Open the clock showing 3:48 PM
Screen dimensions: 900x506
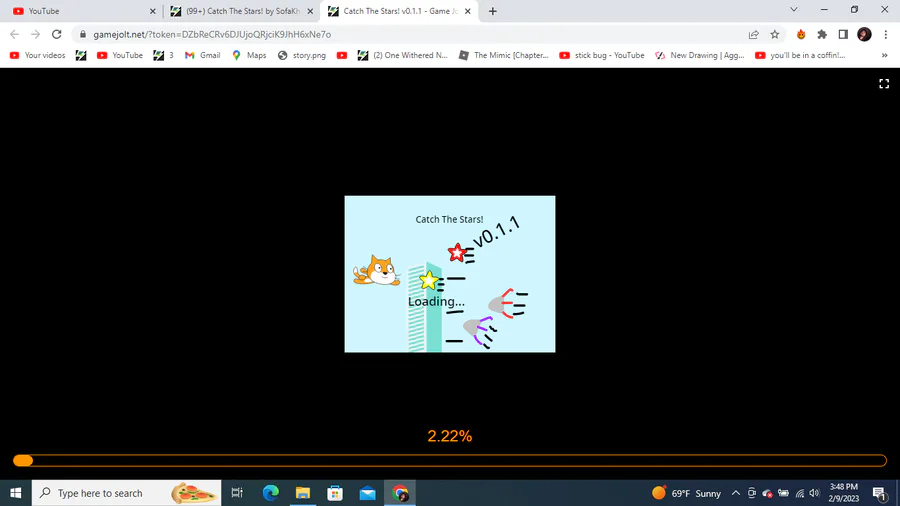[x=843, y=493]
